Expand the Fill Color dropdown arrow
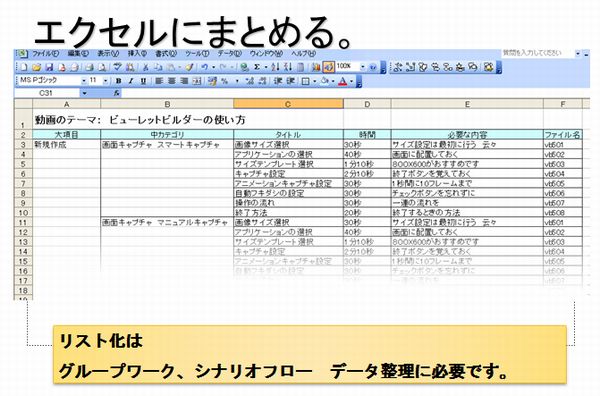The height and width of the screenshot is (396, 600). [333, 81]
